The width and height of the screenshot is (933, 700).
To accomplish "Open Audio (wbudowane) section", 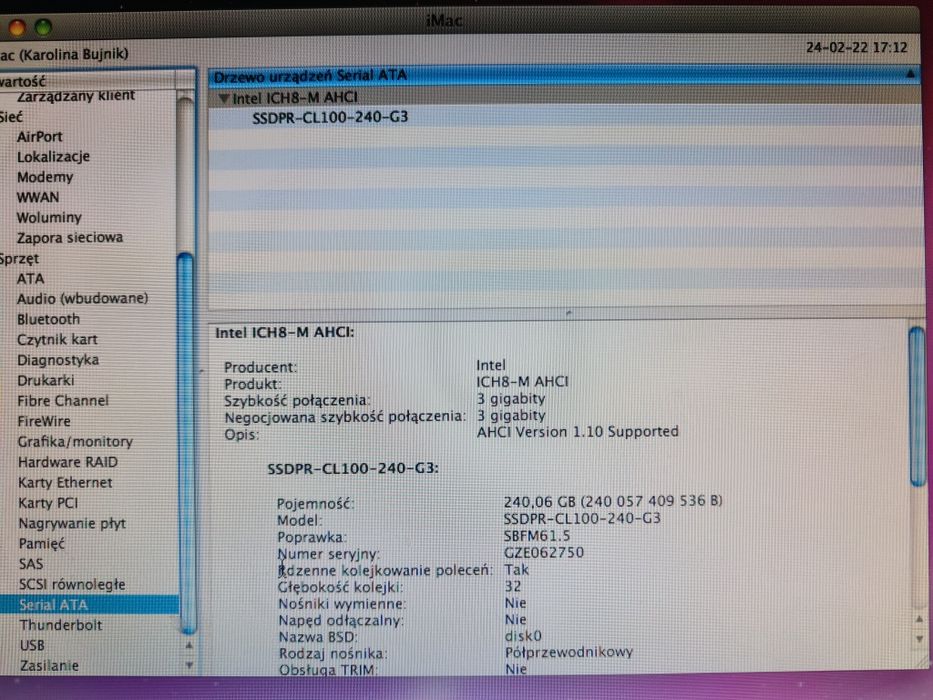I will pos(82,299).
